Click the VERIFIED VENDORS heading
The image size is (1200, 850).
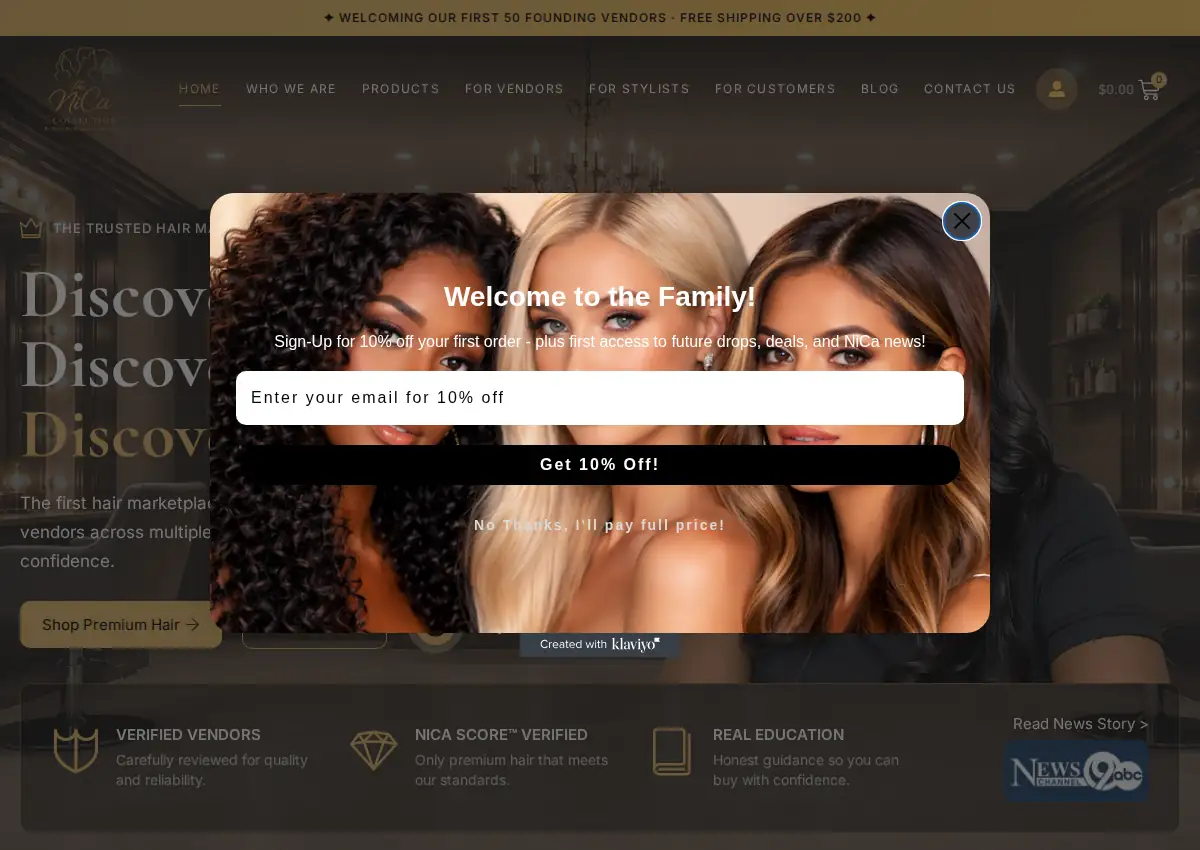pos(188,735)
